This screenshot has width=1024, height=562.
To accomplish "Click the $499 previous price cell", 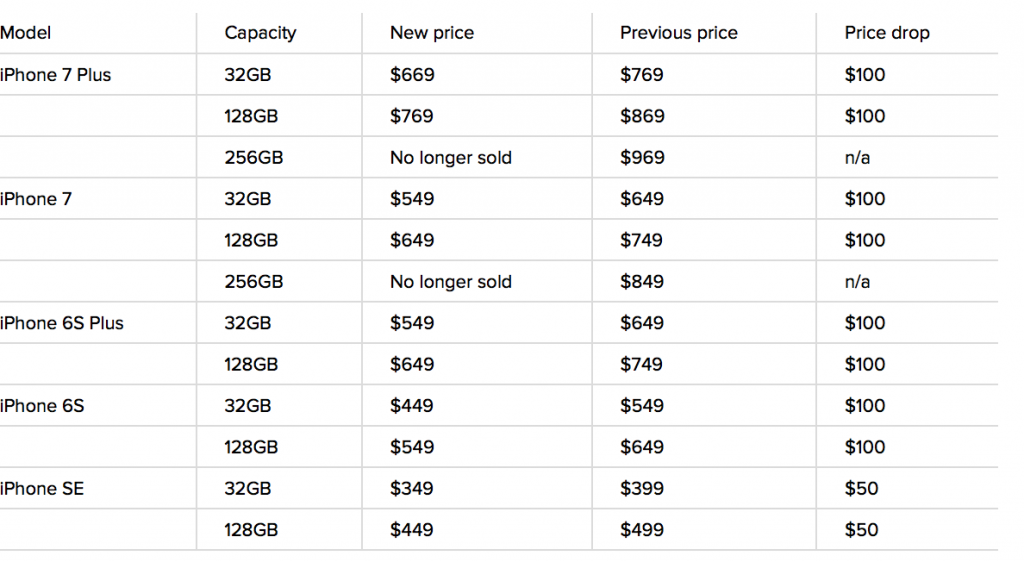I will coord(642,530).
